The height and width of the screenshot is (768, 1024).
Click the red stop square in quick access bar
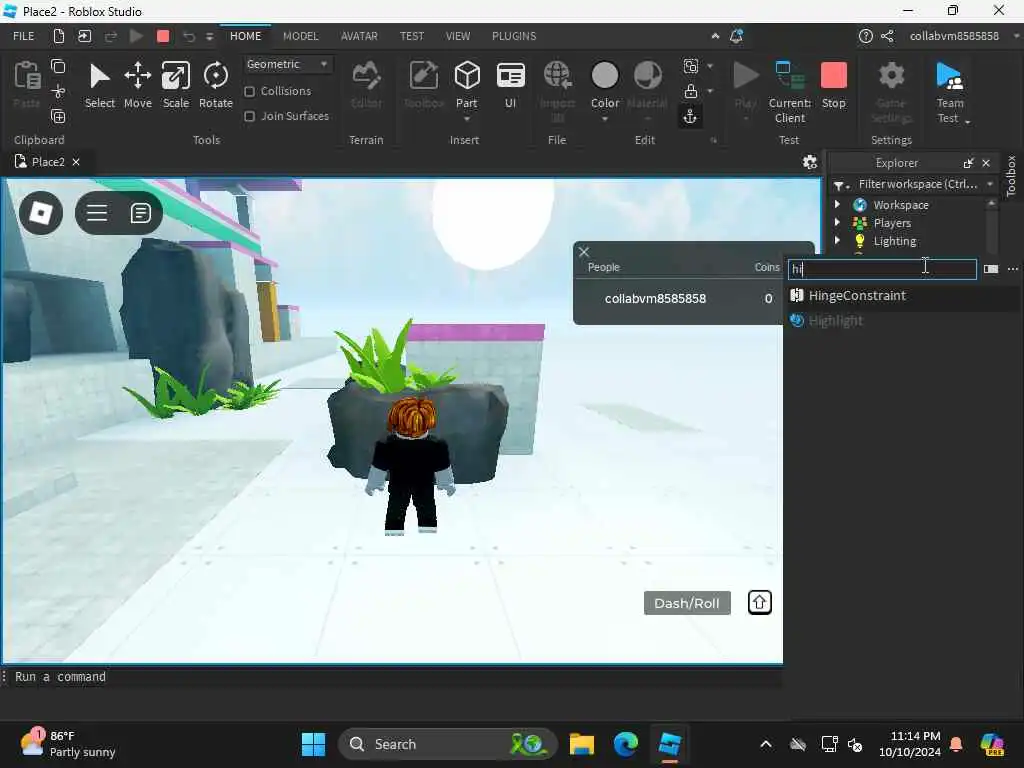(x=163, y=37)
